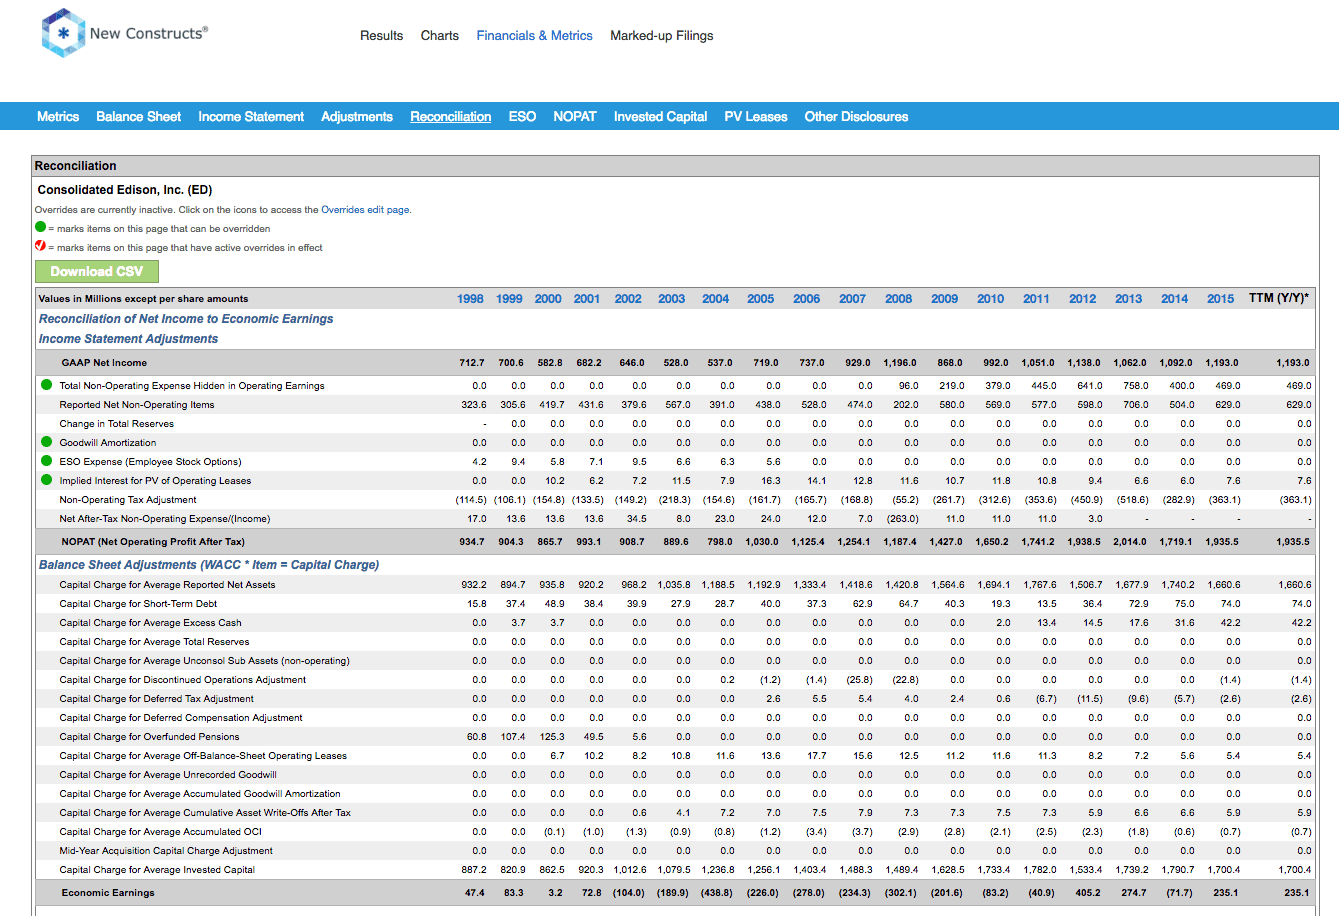Click 'Non-Operating Tax Adjustment' row label
The height and width of the screenshot is (916, 1339).
tap(128, 499)
